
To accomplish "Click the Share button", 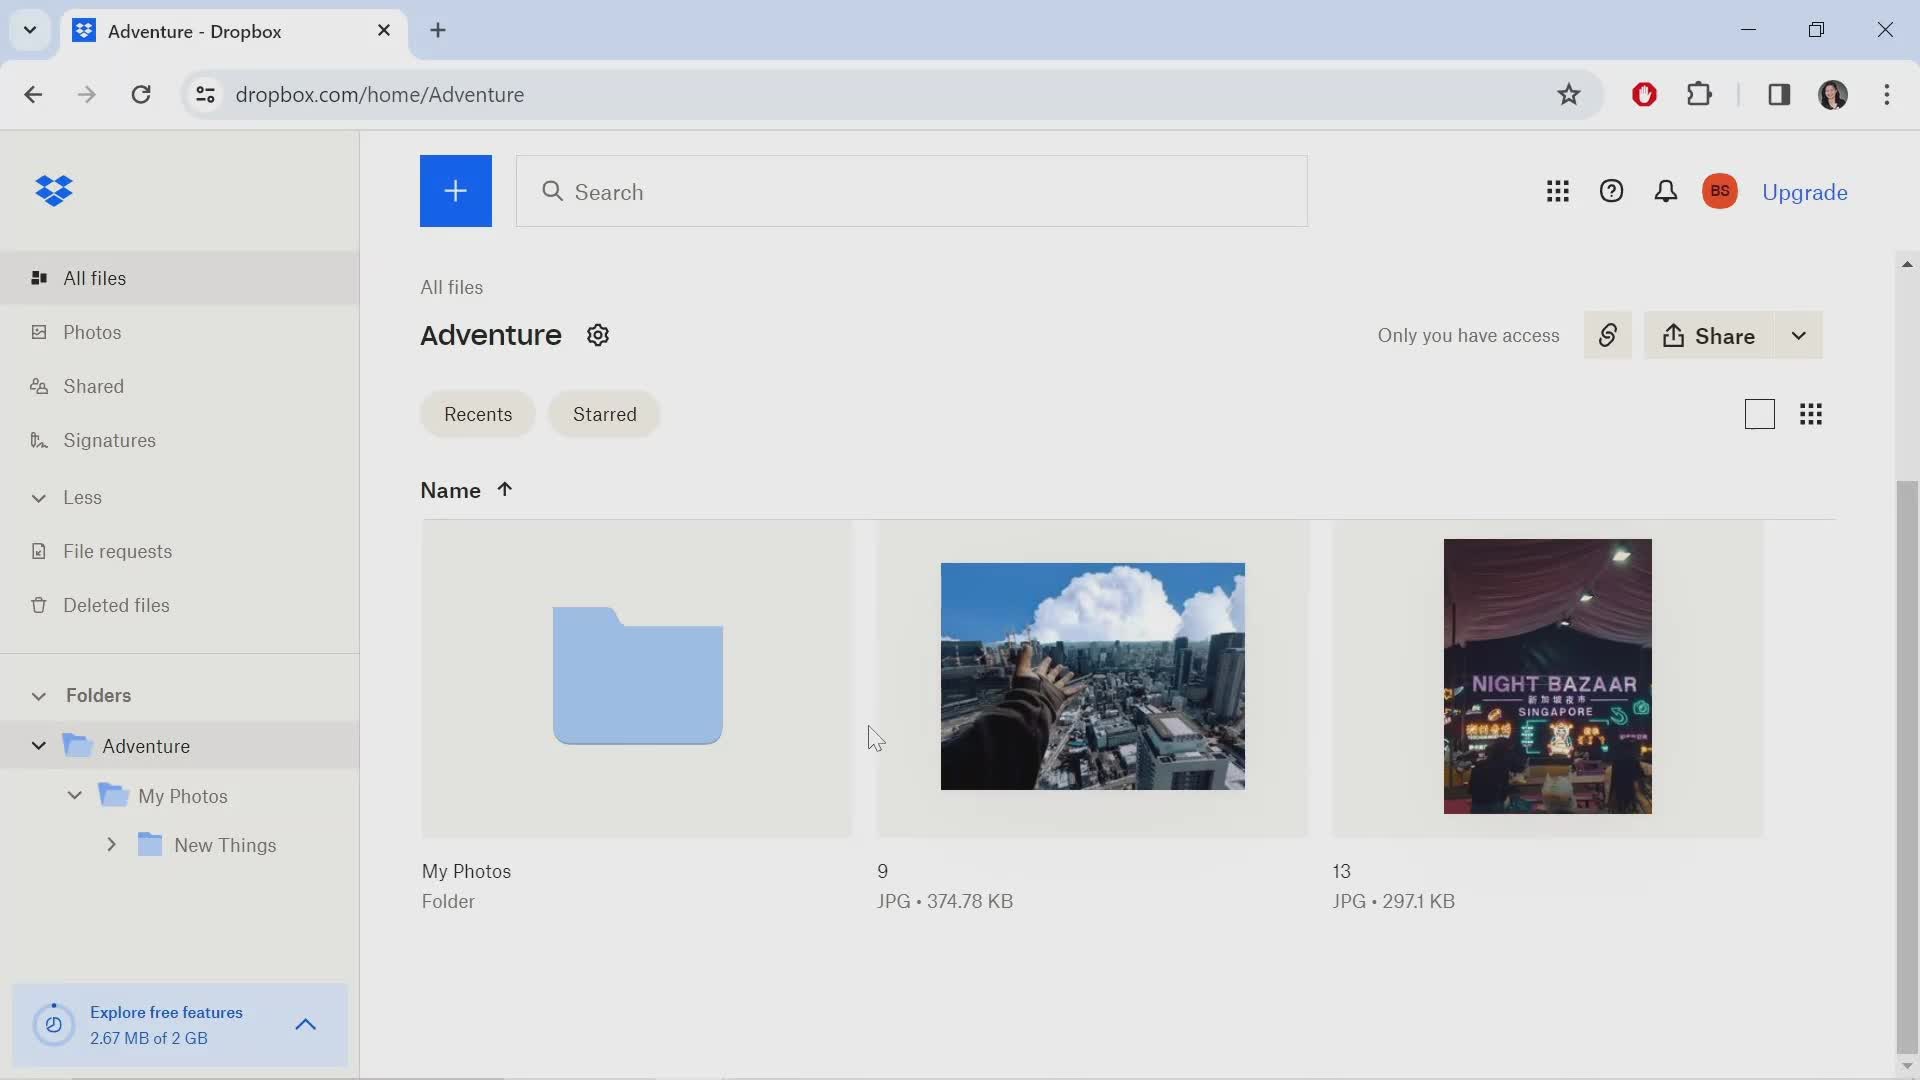I will pyautogui.click(x=1709, y=335).
